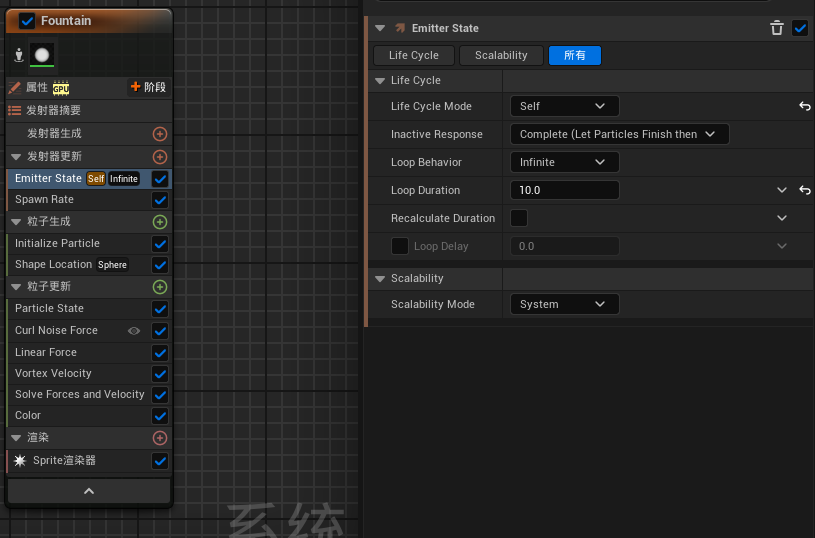This screenshot has height=538, width=815.
Task: Toggle the Fountain emitter enabled checkbox
Action: [27, 21]
